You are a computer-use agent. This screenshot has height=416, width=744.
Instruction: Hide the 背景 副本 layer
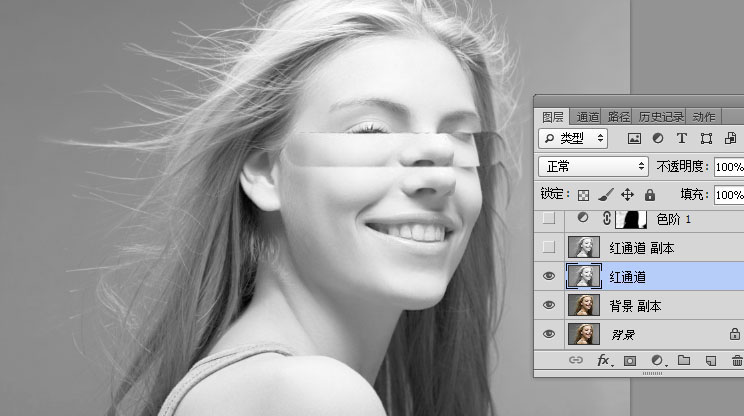pyautogui.click(x=548, y=305)
